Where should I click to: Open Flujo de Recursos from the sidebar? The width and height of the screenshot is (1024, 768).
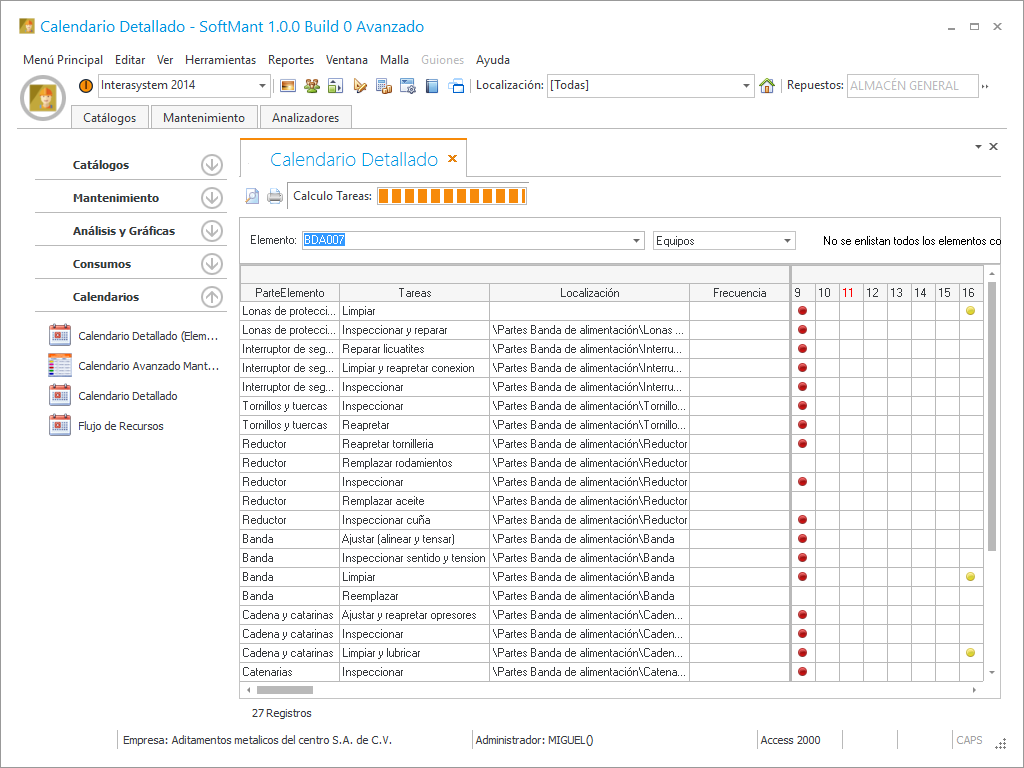point(120,426)
